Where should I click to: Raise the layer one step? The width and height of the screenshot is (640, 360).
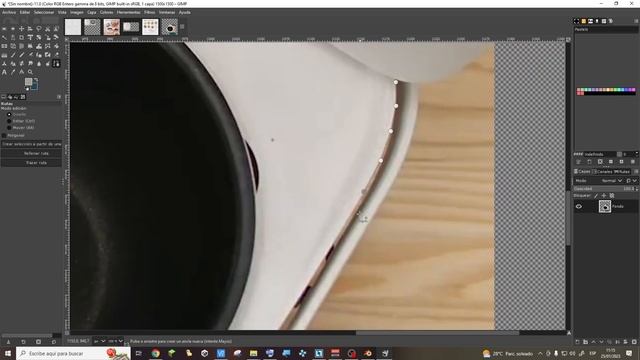coord(593,342)
